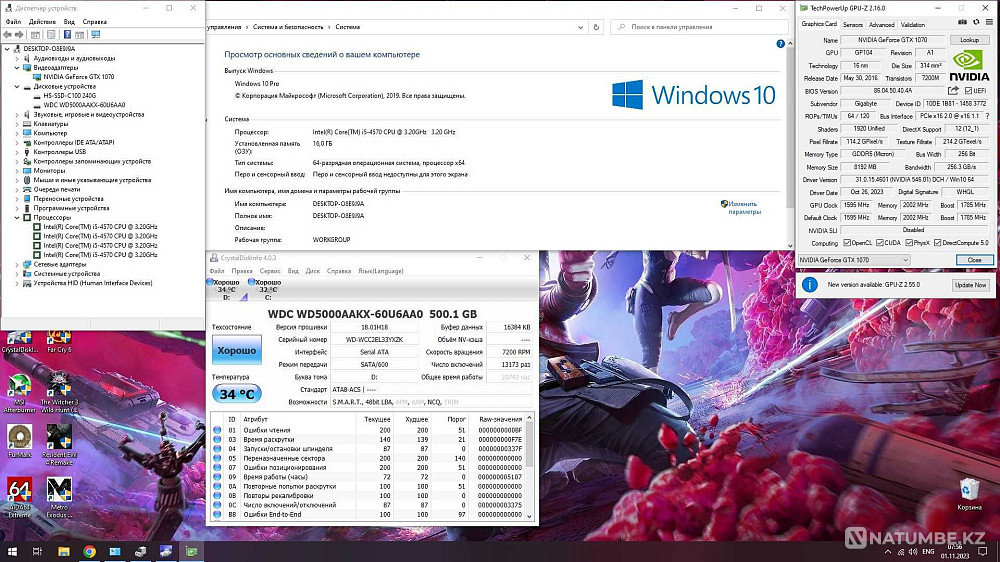This screenshot has height=562, width=1000.
Task: Open the MSI Afterburner desktop shortcut
Action: pyautogui.click(x=19, y=394)
